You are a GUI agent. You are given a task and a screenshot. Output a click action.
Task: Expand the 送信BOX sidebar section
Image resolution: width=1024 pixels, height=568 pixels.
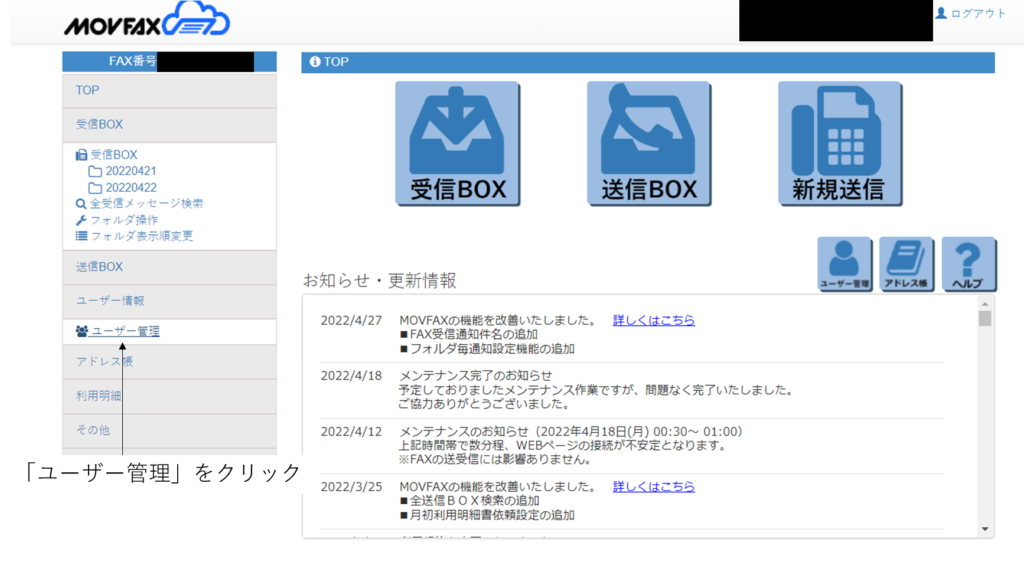[169, 266]
